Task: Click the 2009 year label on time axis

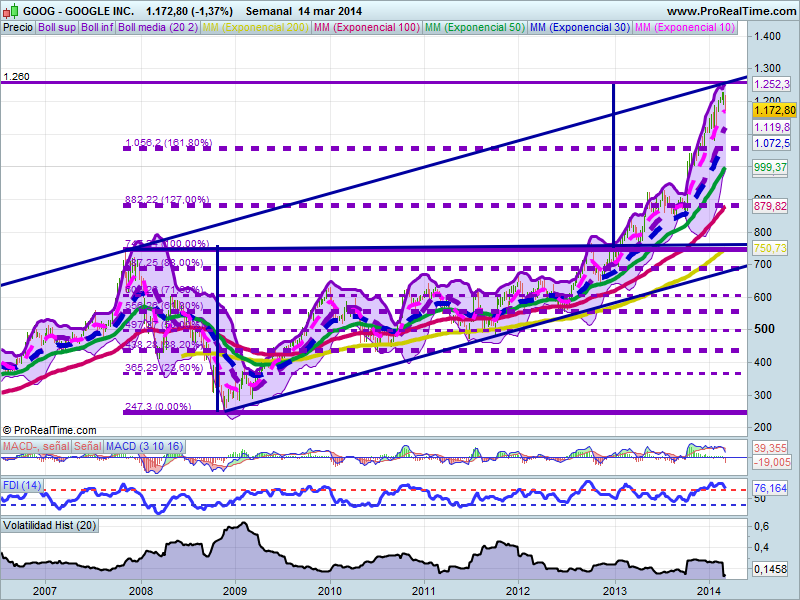Action: 235,591
